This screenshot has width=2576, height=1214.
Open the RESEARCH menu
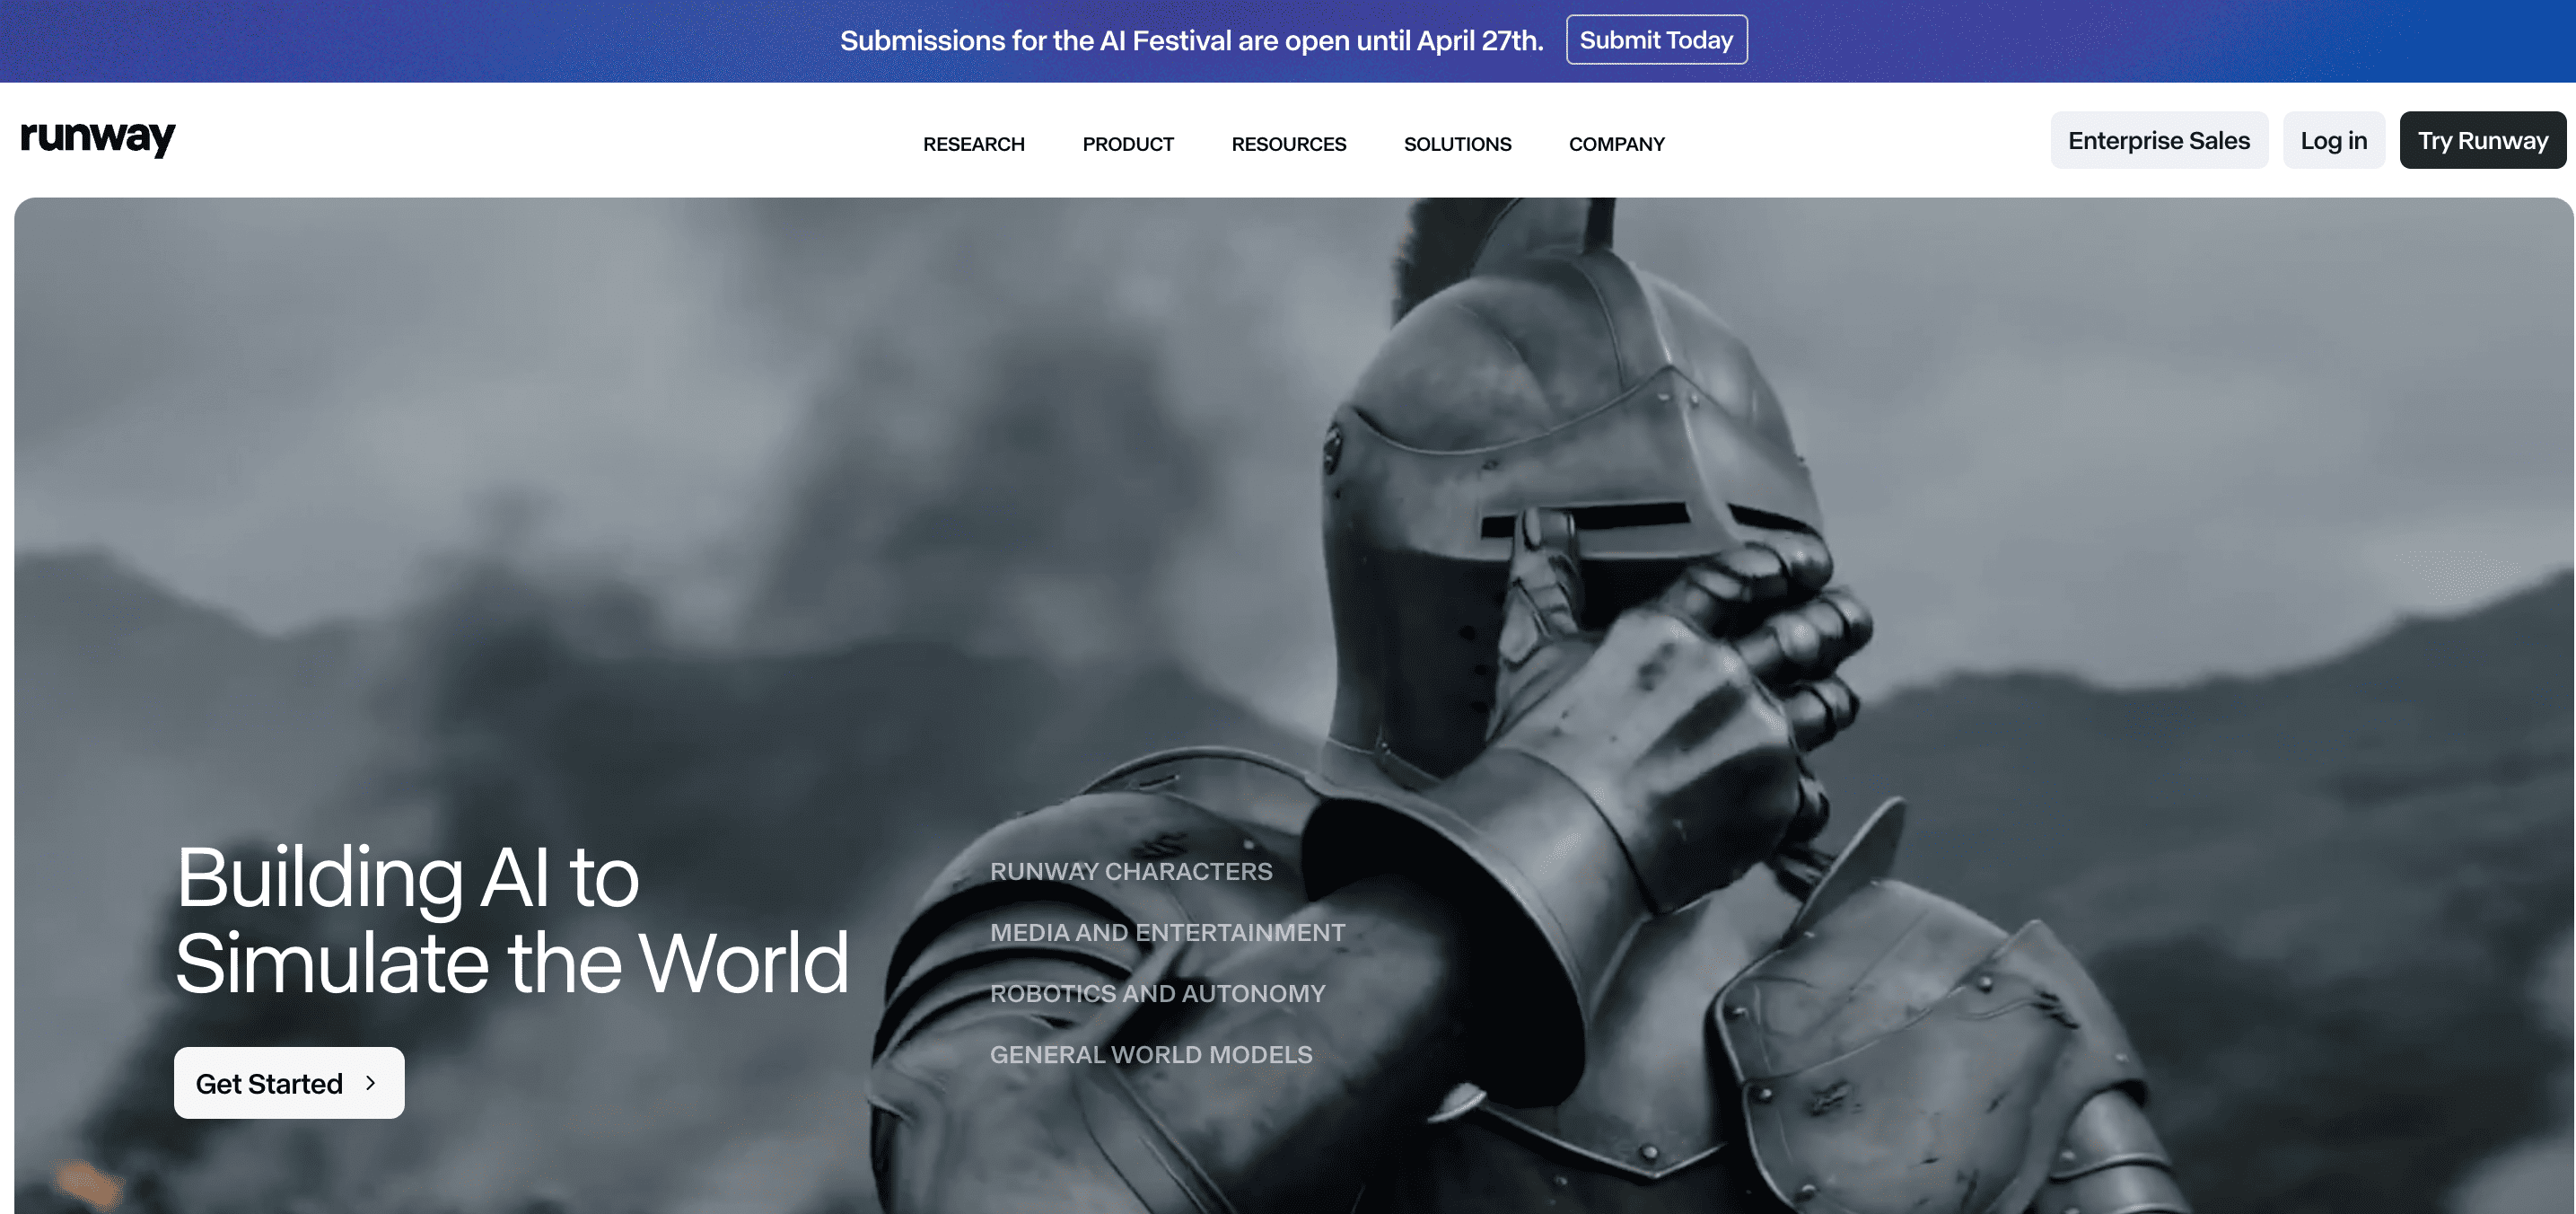click(x=973, y=144)
